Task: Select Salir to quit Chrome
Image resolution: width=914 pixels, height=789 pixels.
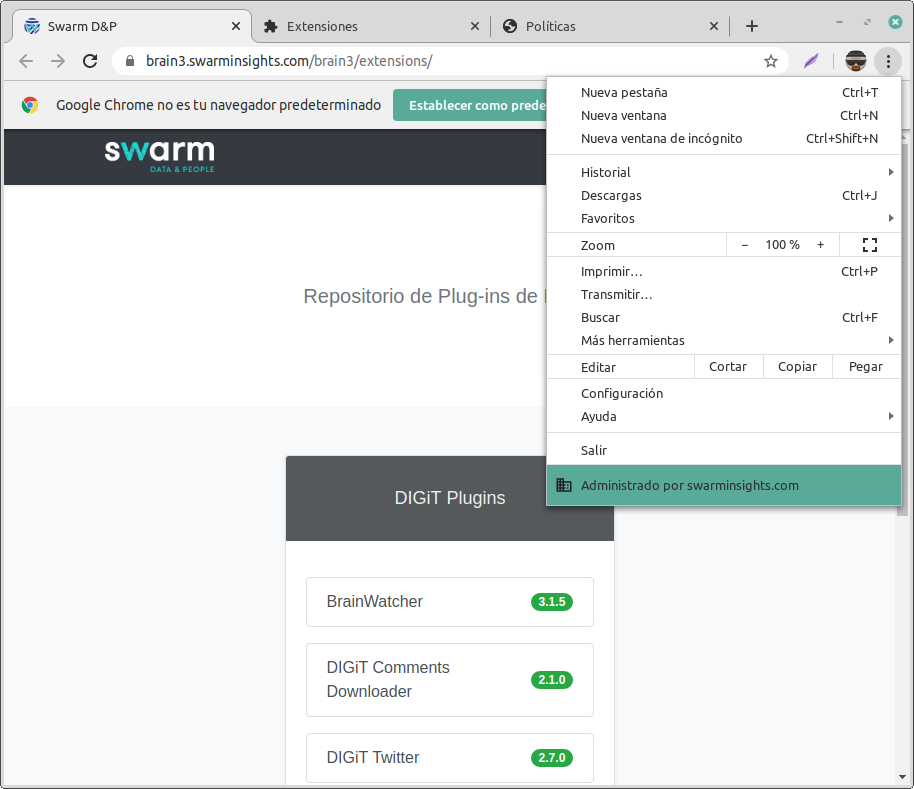Action: click(724, 450)
